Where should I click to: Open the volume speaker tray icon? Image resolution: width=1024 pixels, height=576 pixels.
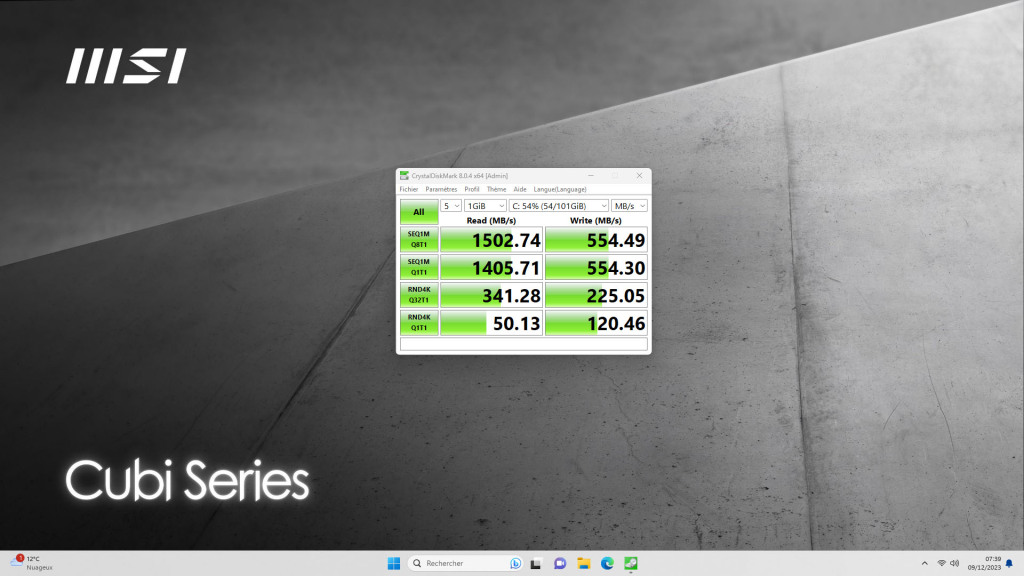tap(955, 563)
